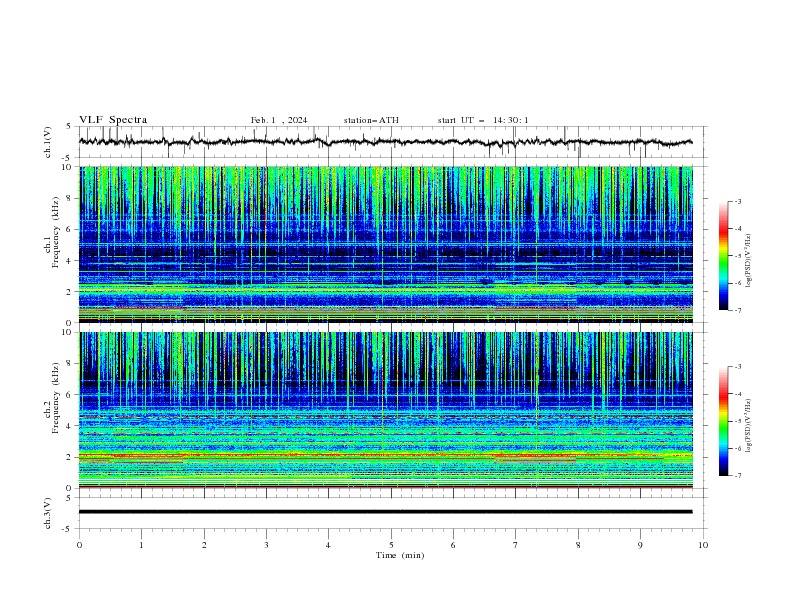The width and height of the screenshot is (792, 612).
Task: Click the '-7' label on ch.2 colorbar
Action: [738, 476]
